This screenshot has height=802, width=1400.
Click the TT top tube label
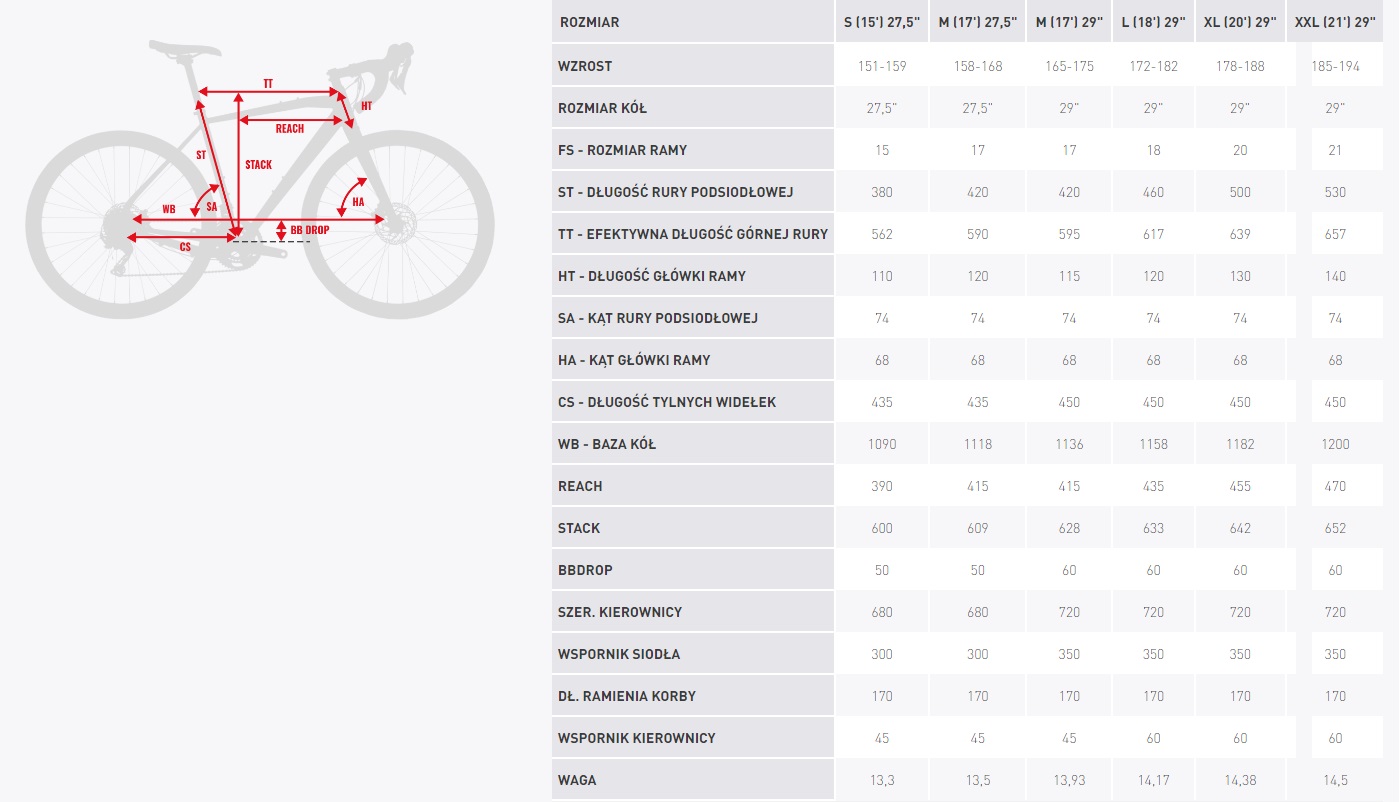[268, 84]
